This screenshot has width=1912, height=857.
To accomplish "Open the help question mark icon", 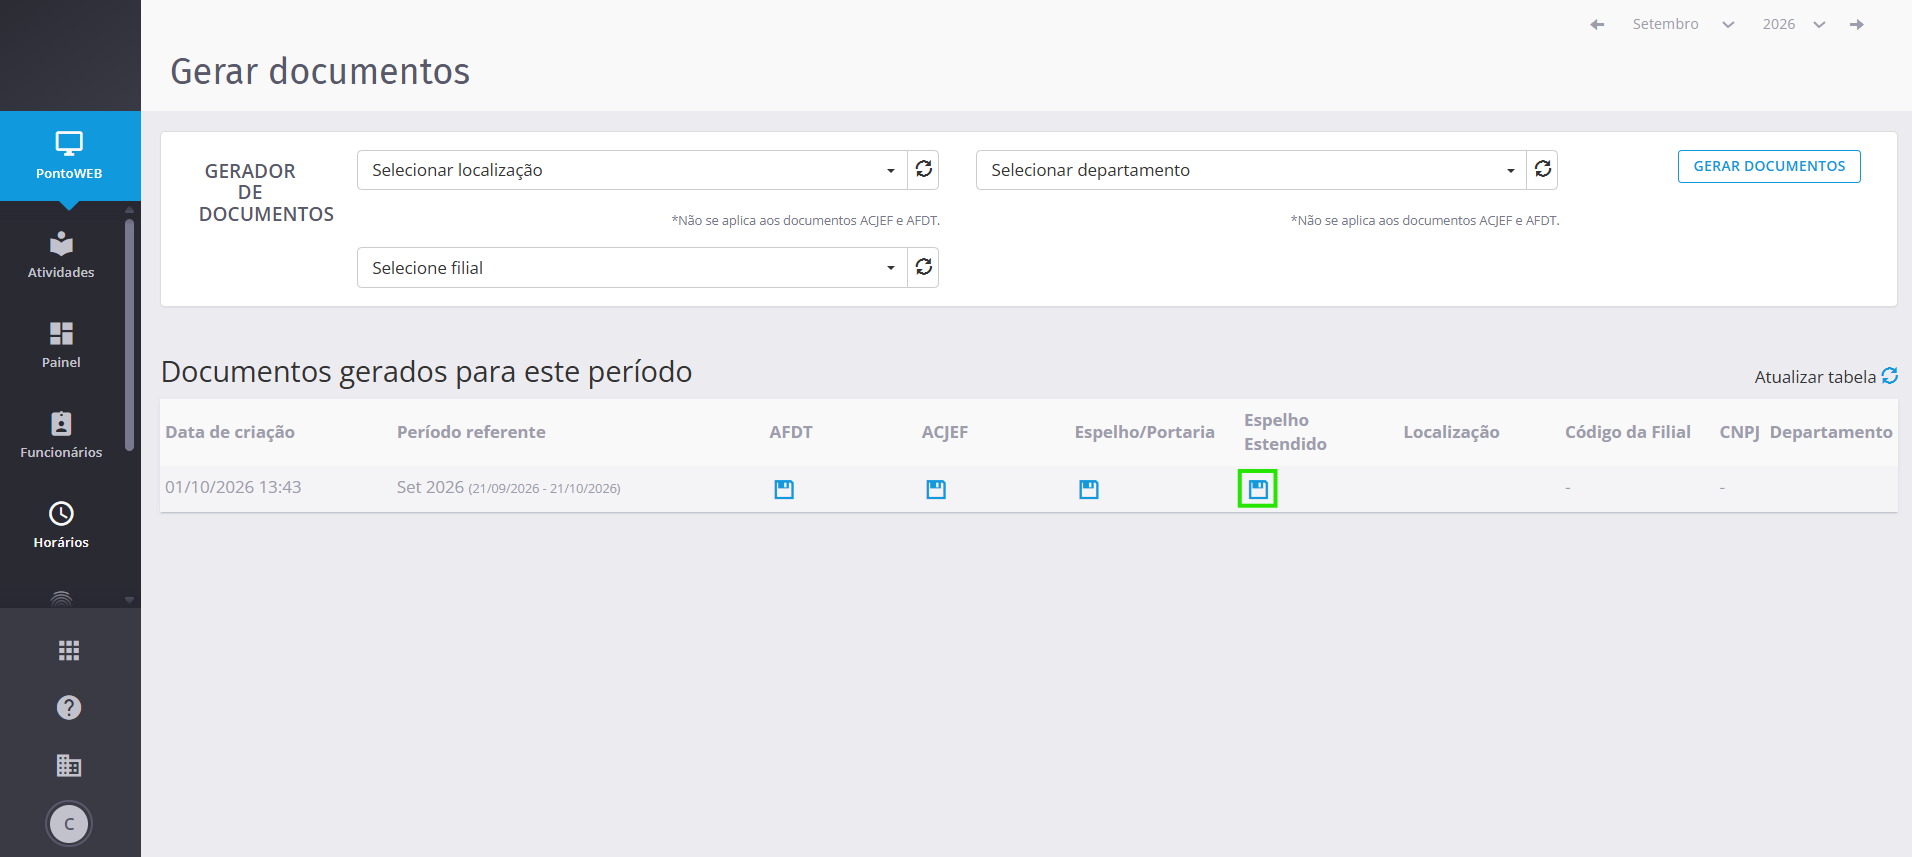I will pyautogui.click(x=69, y=708).
